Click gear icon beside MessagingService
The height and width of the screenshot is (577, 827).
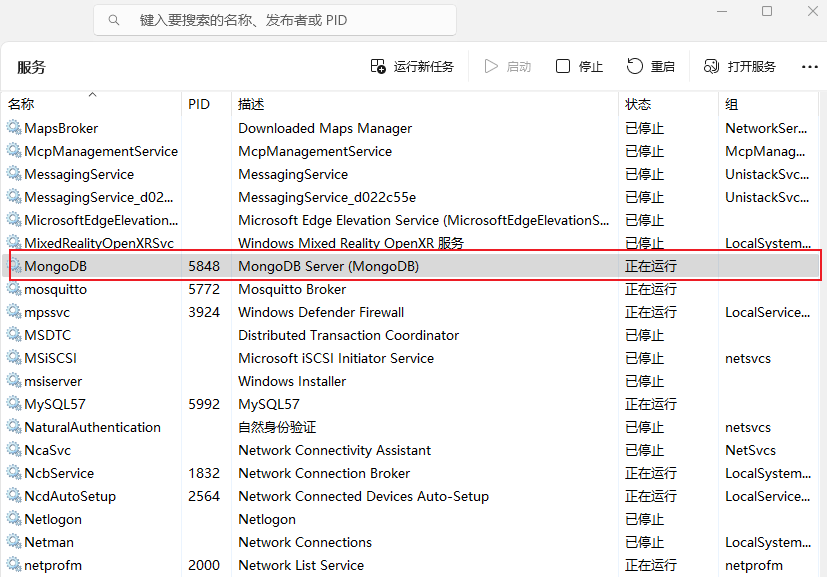(14, 174)
